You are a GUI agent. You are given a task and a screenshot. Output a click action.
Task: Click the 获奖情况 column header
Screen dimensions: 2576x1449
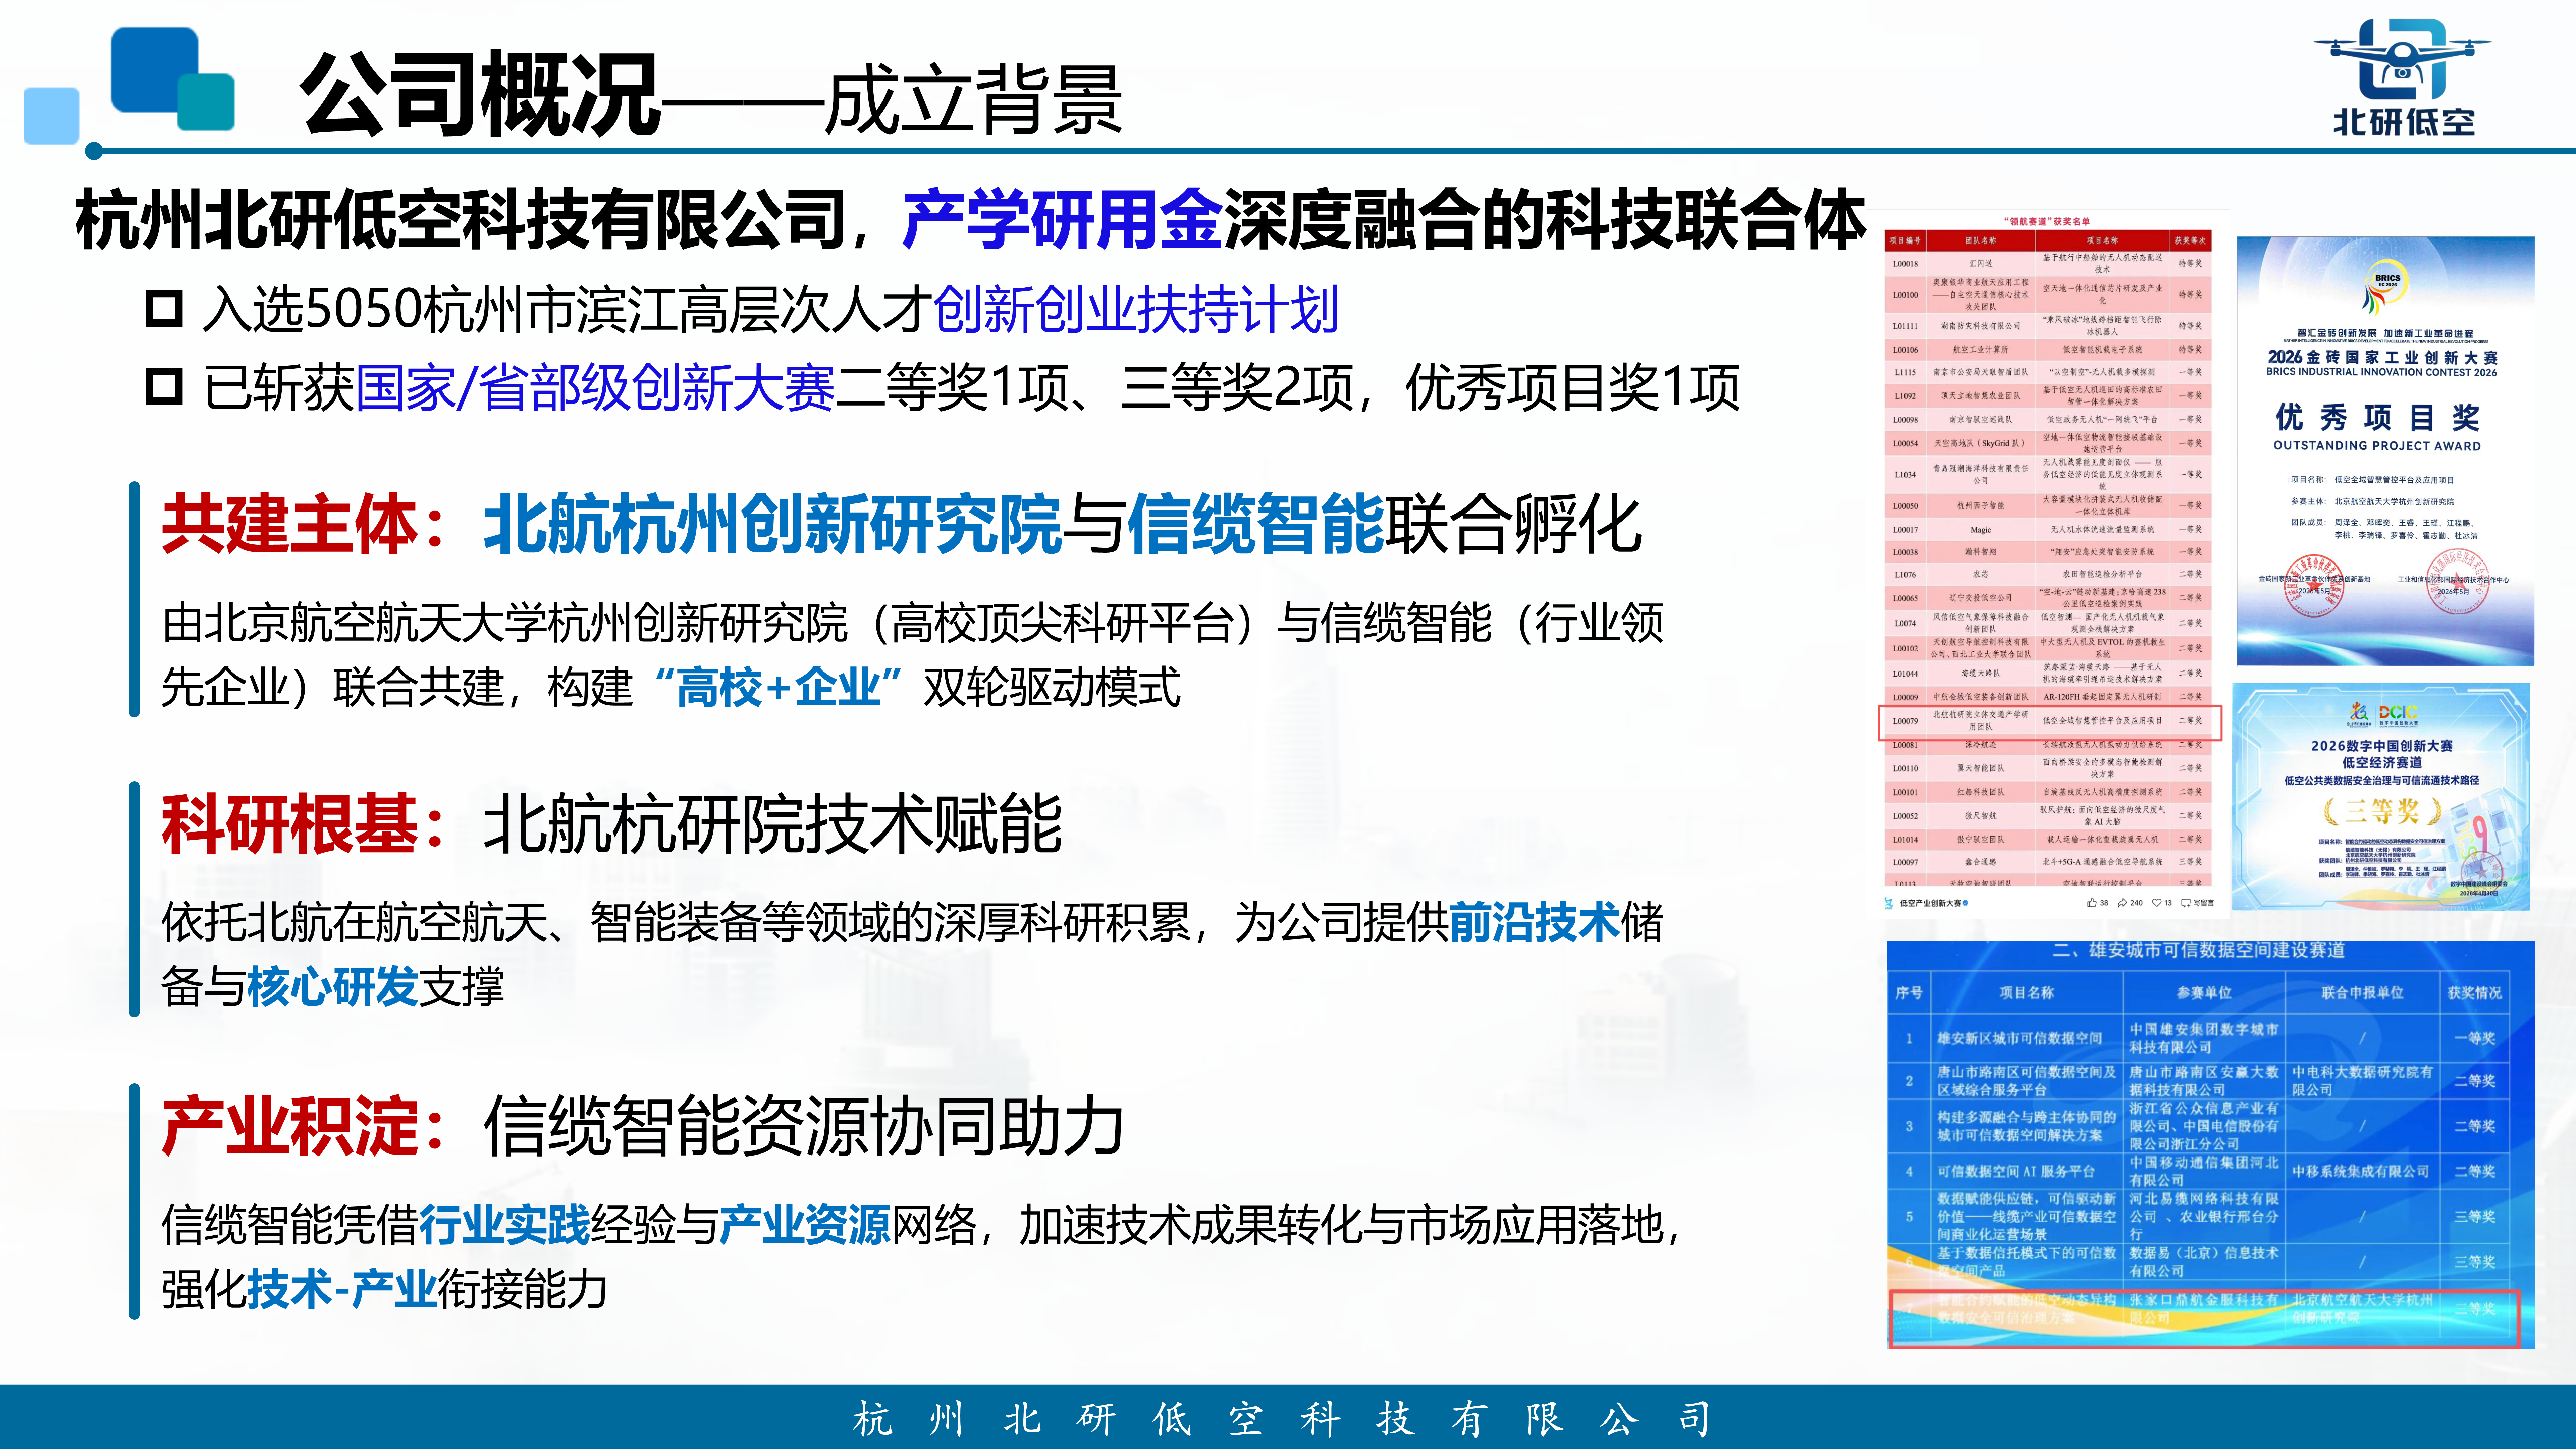coord(2475,992)
